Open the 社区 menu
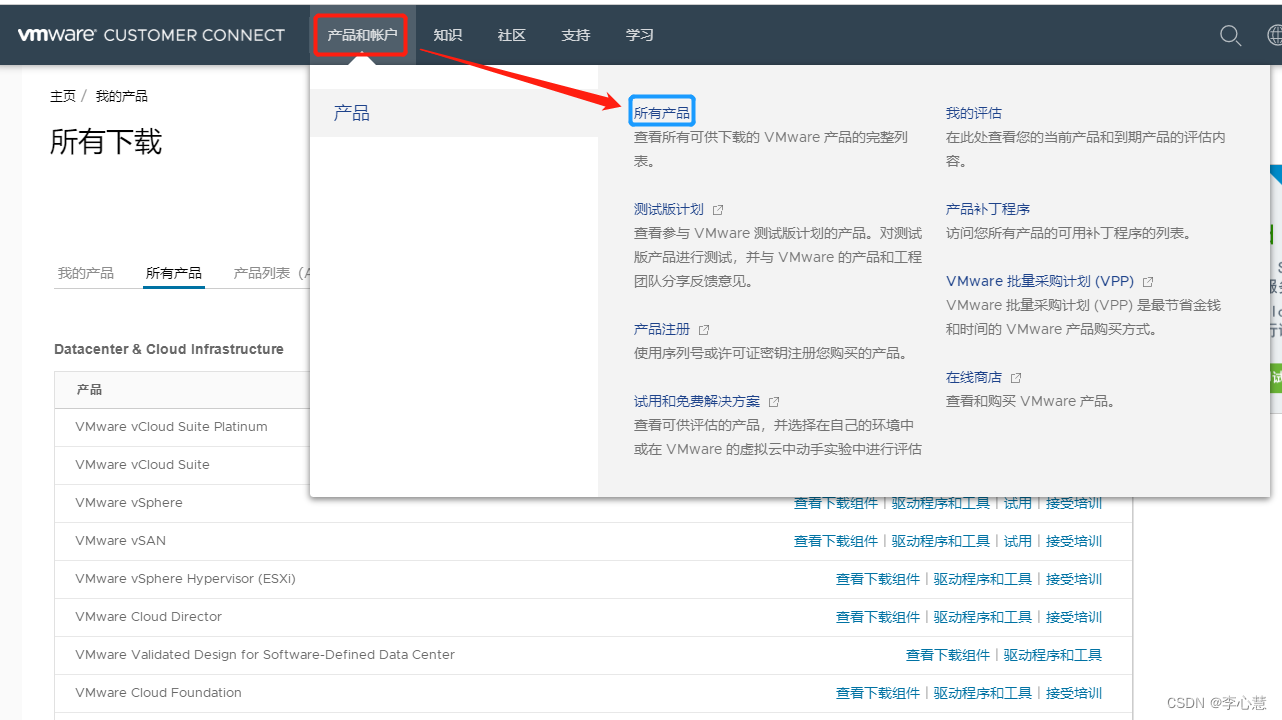 (512, 35)
